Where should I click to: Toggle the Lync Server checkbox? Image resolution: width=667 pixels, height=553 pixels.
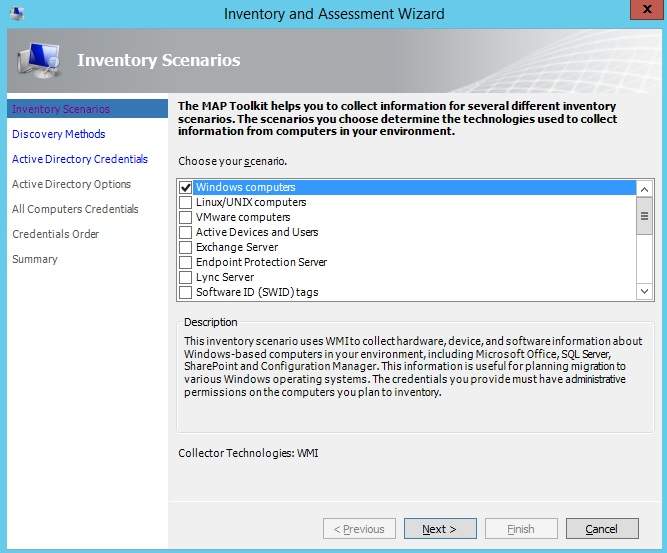point(185,277)
